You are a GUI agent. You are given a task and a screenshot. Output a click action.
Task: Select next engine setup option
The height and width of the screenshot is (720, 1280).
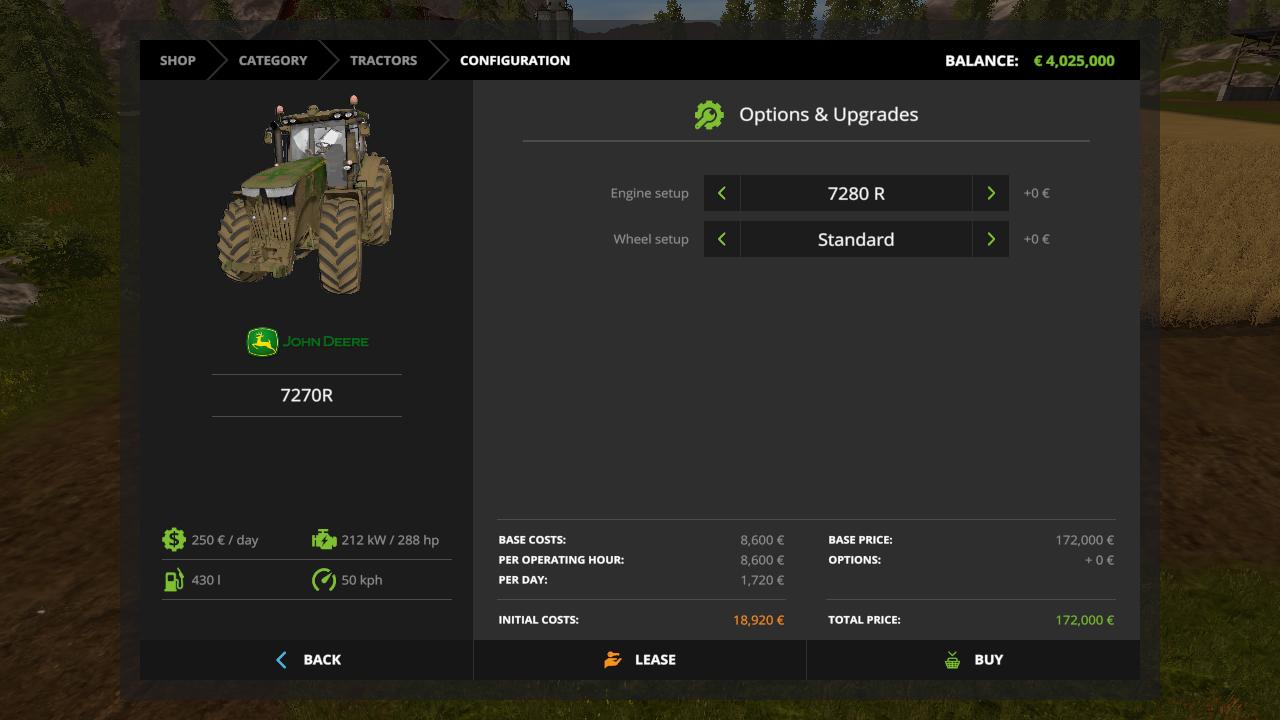pyautogui.click(x=990, y=193)
